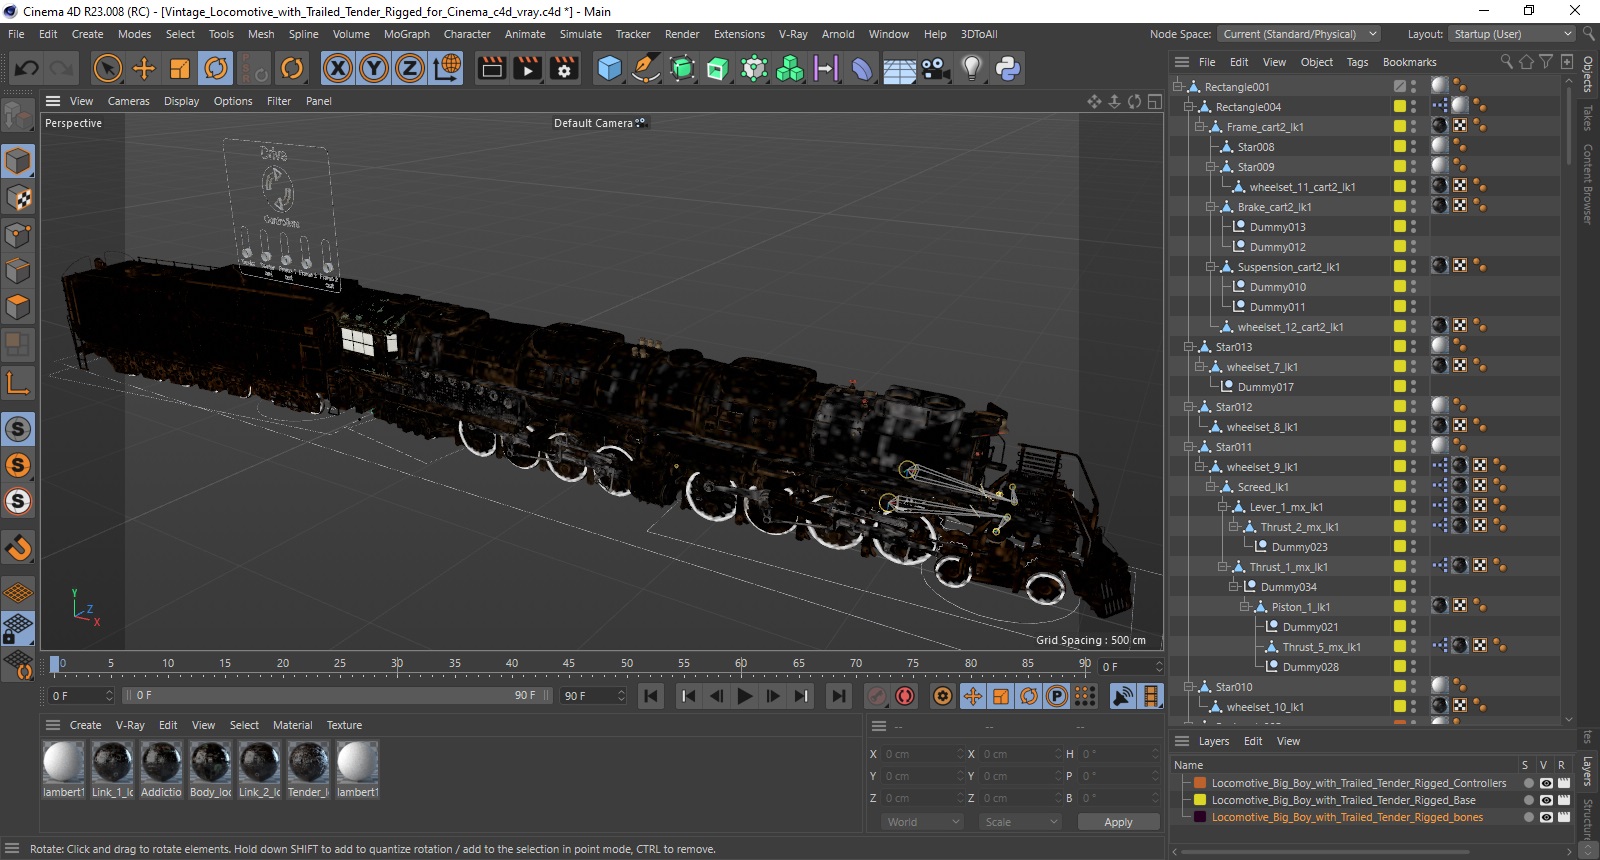Select the Live Selection tool
Image resolution: width=1600 pixels, height=860 pixels.
(x=107, y=68)
